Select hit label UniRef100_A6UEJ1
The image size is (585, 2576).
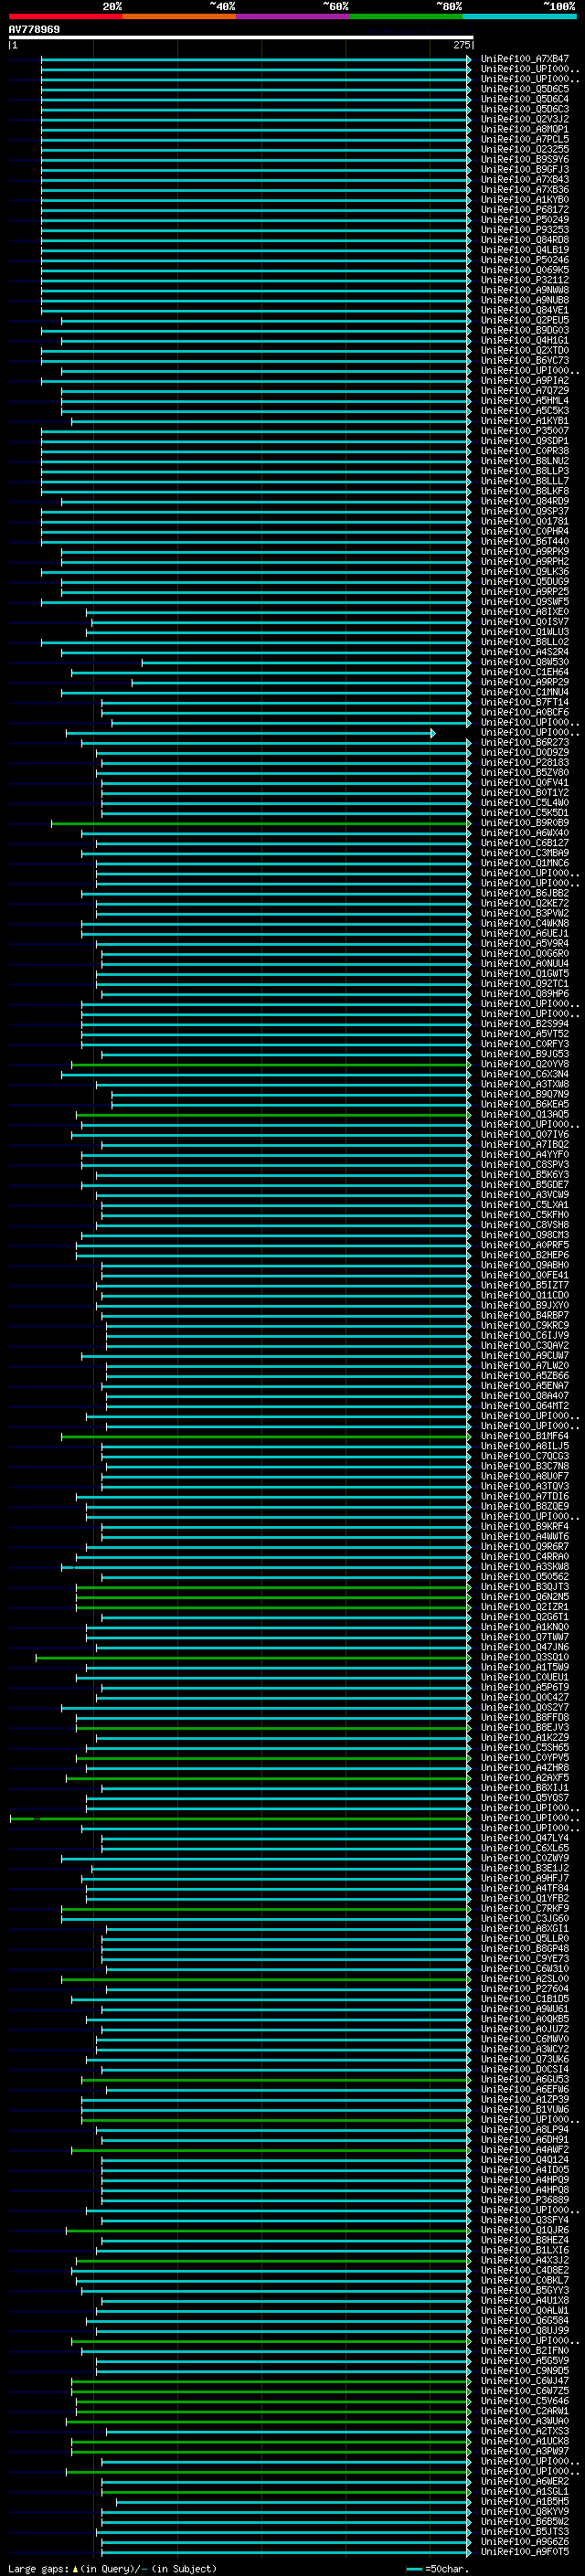coord(524,933)
